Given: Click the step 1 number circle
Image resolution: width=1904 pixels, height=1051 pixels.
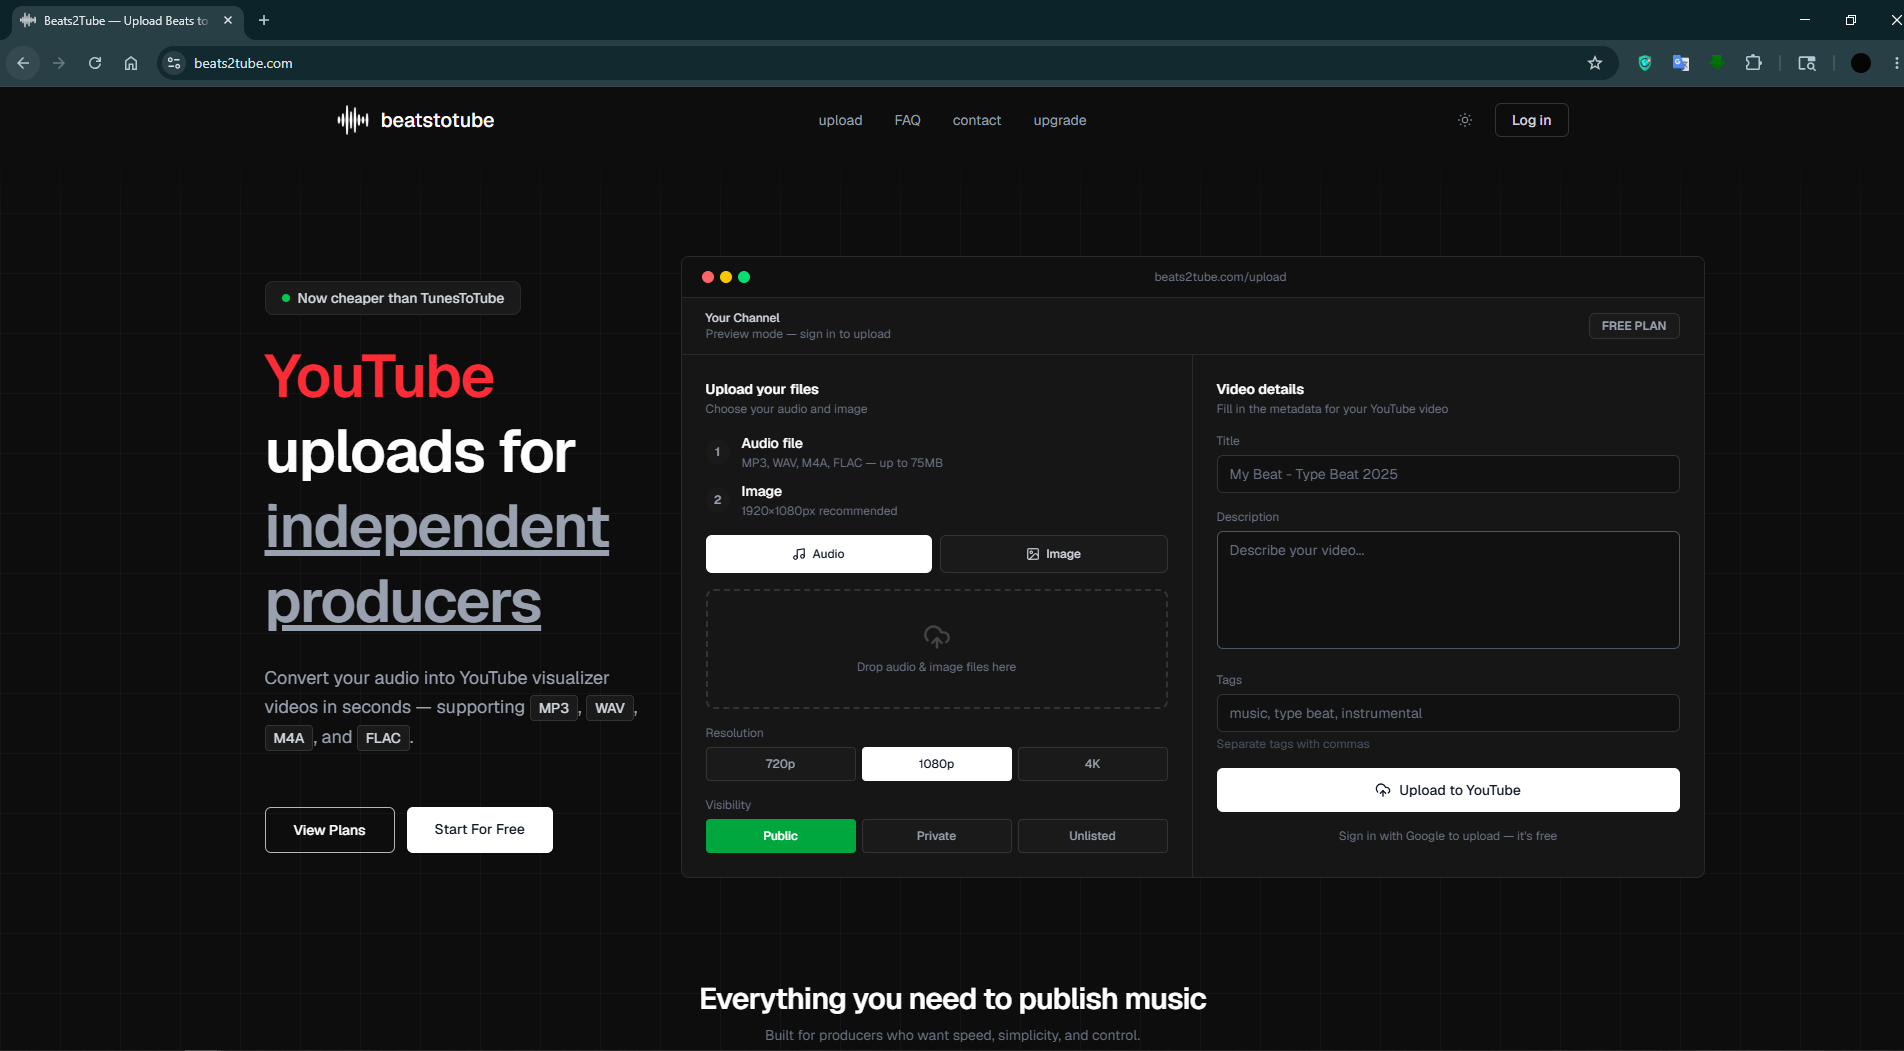Looking at the screenshot, I should (x=717, y=452).
